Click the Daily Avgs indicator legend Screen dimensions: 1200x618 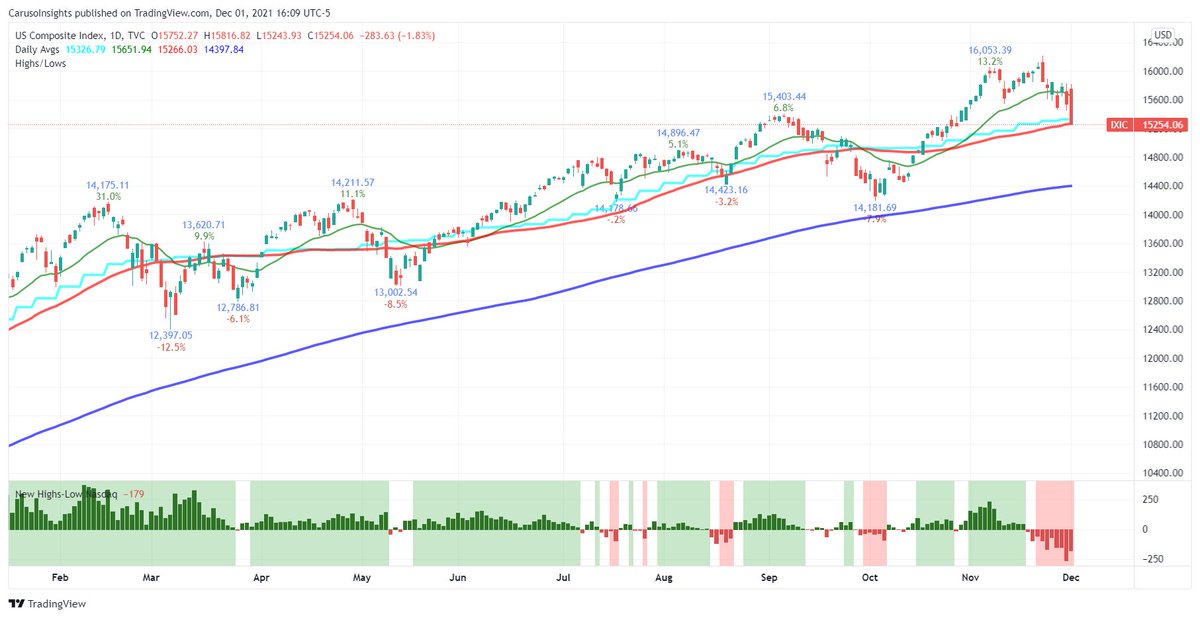coord(37,49)
